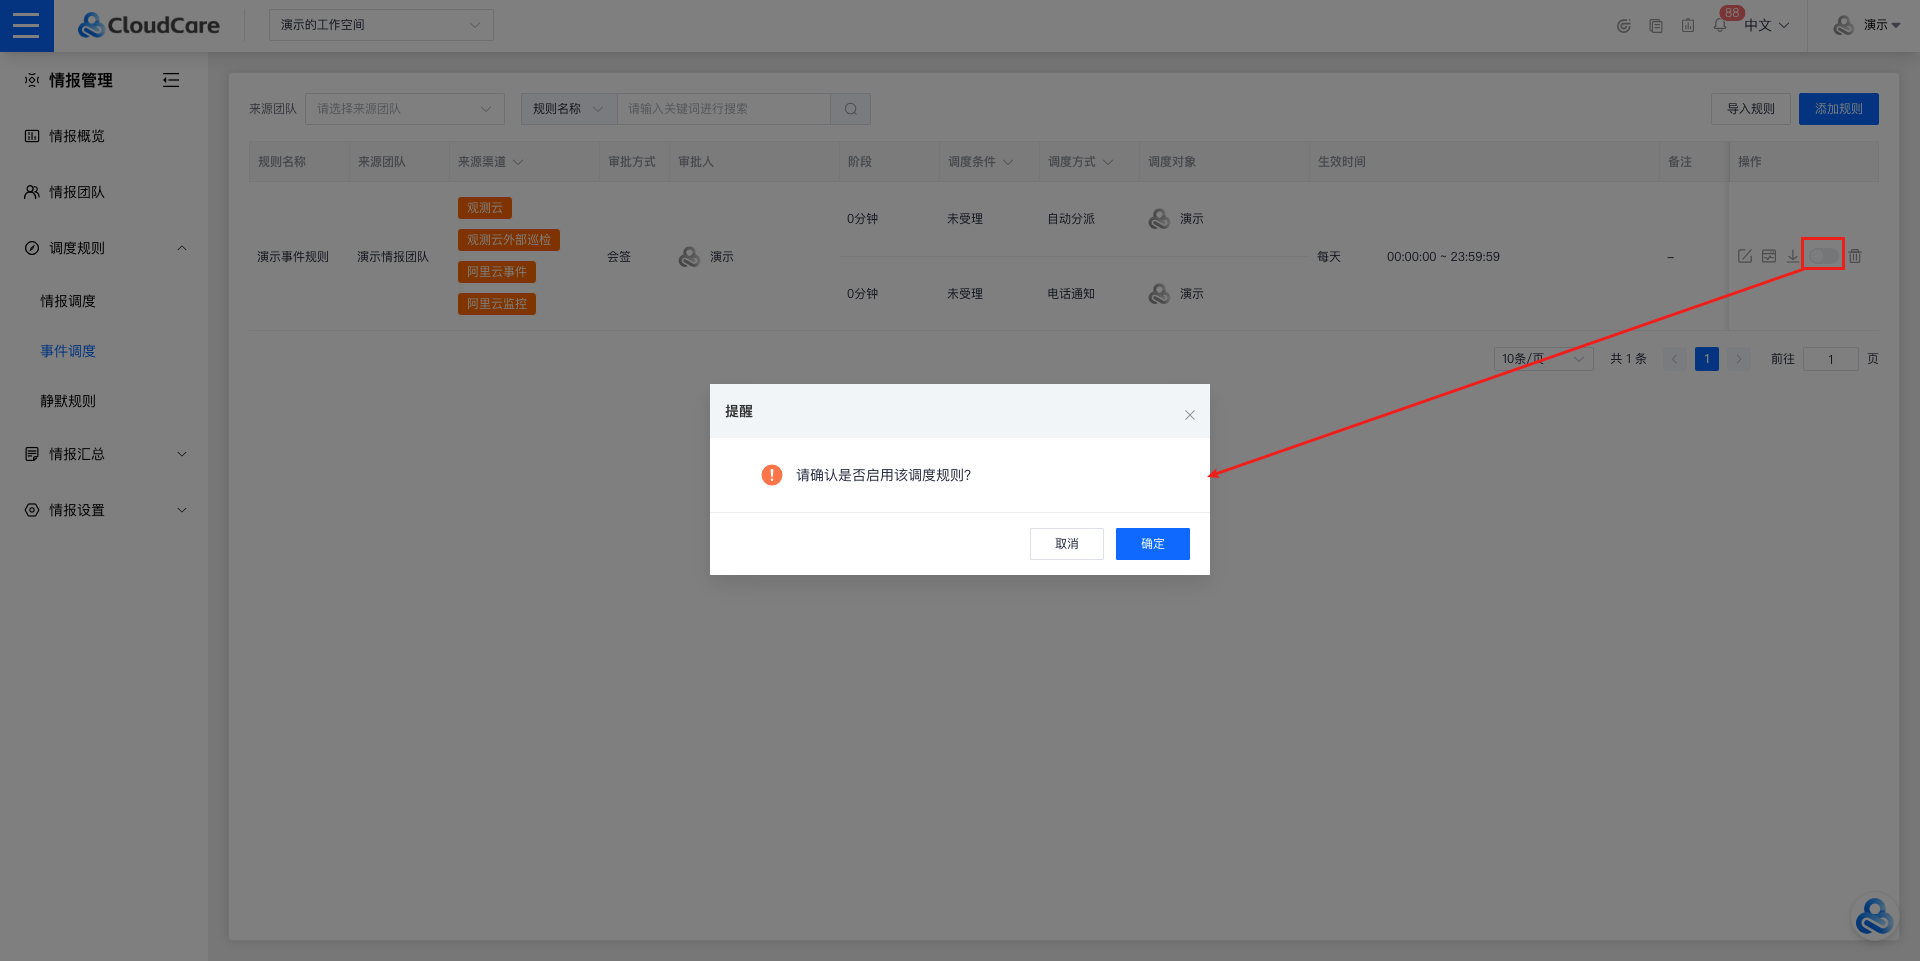
Task: Click the edit rule pencil icon
Action: coord(1745,256)
